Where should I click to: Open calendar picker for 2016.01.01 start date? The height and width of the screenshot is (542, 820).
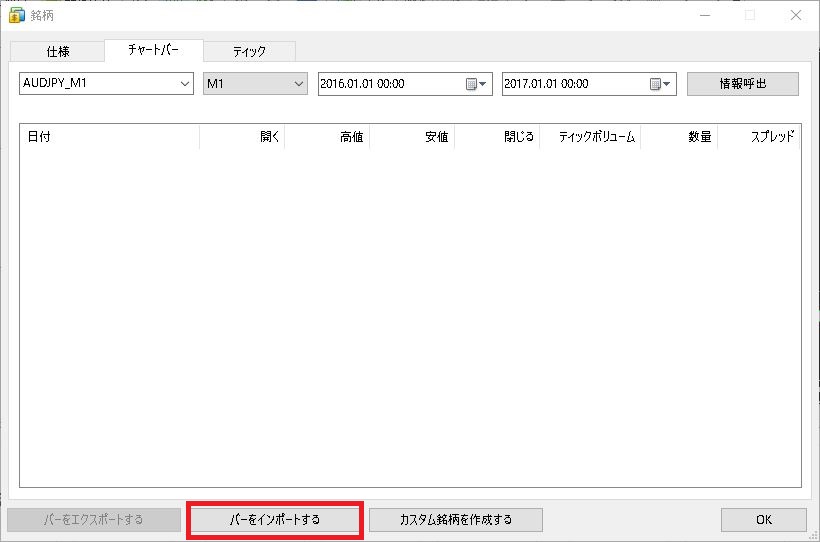[476, 84]
